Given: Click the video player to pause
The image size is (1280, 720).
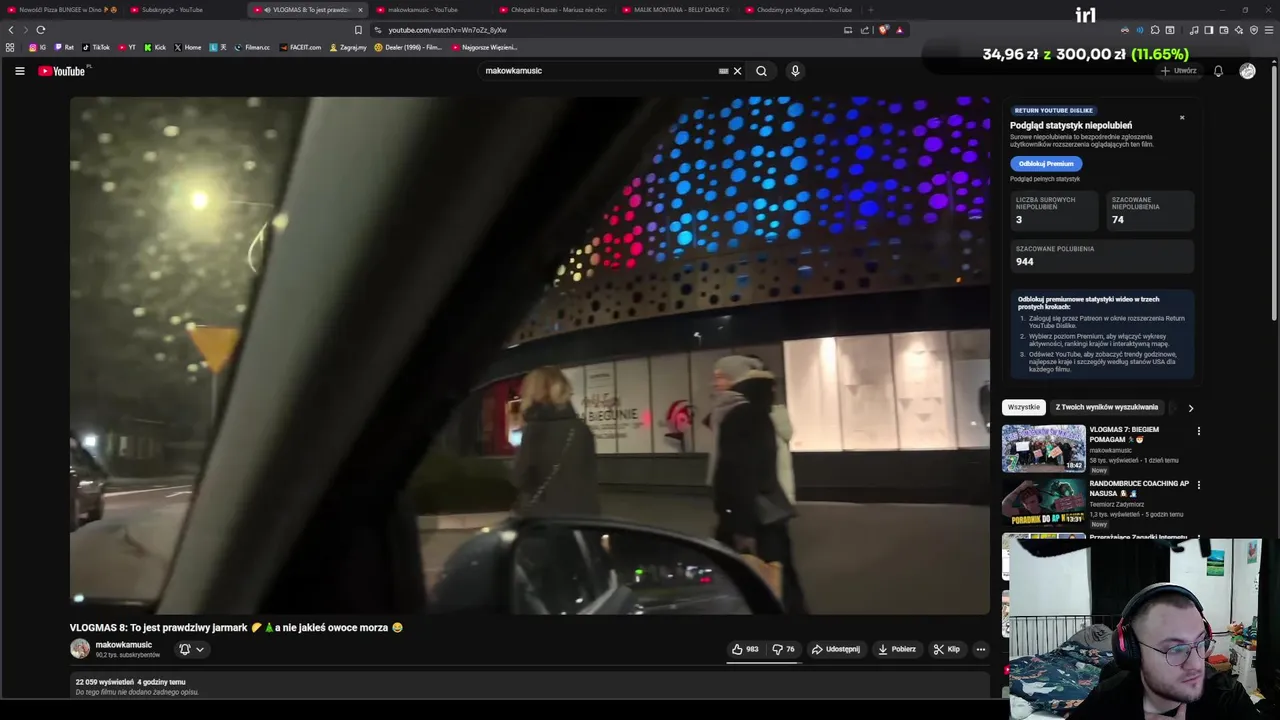Looking at the screenshot, I should [530, 355].
